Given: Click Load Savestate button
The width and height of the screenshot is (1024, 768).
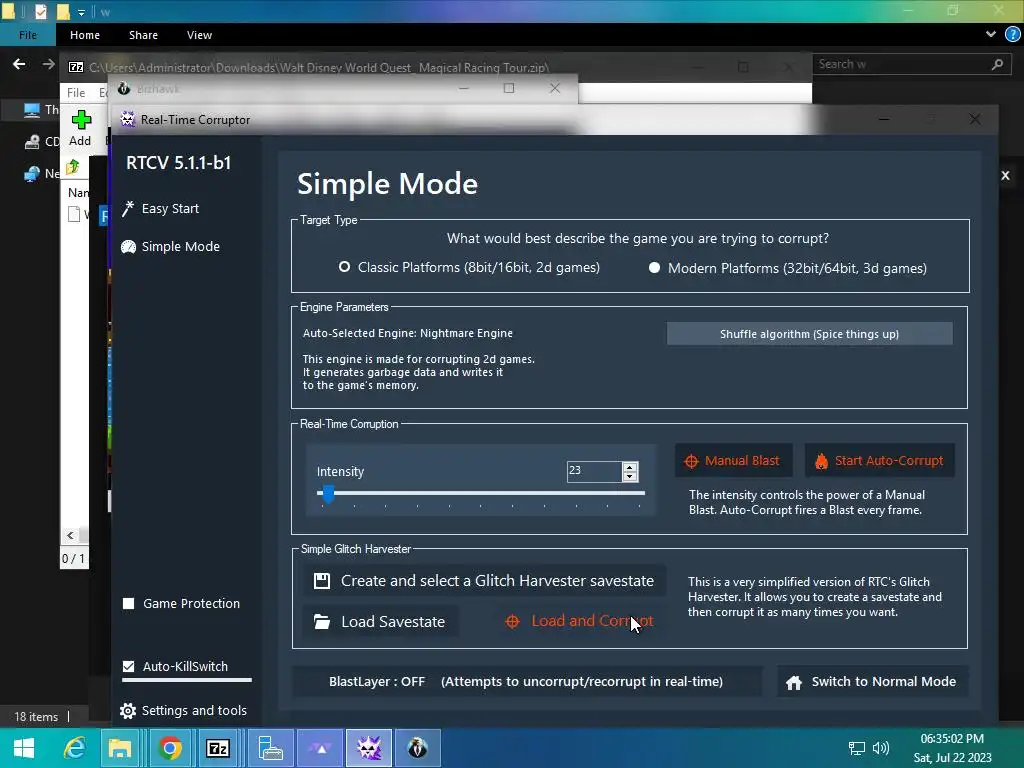Looking at the screenshot, I should coord(380,621).
